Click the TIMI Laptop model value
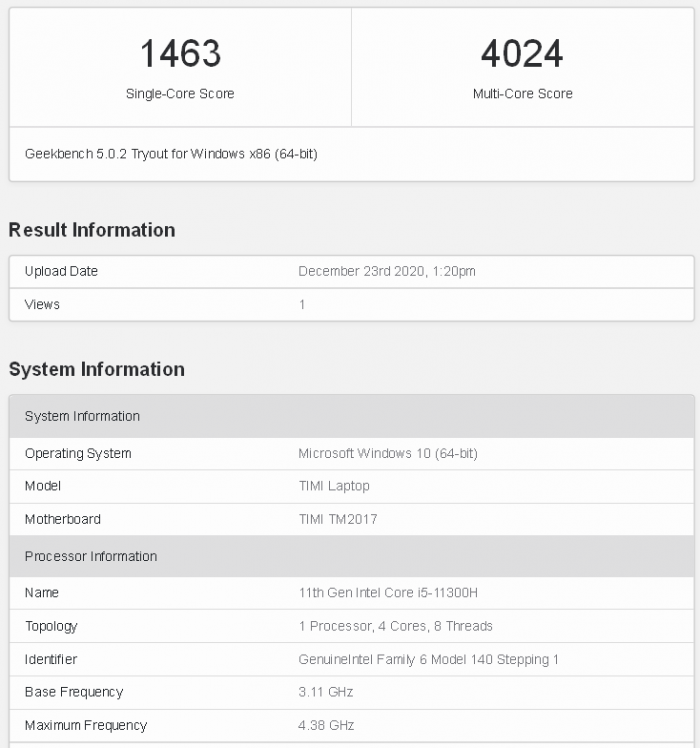 334,486
